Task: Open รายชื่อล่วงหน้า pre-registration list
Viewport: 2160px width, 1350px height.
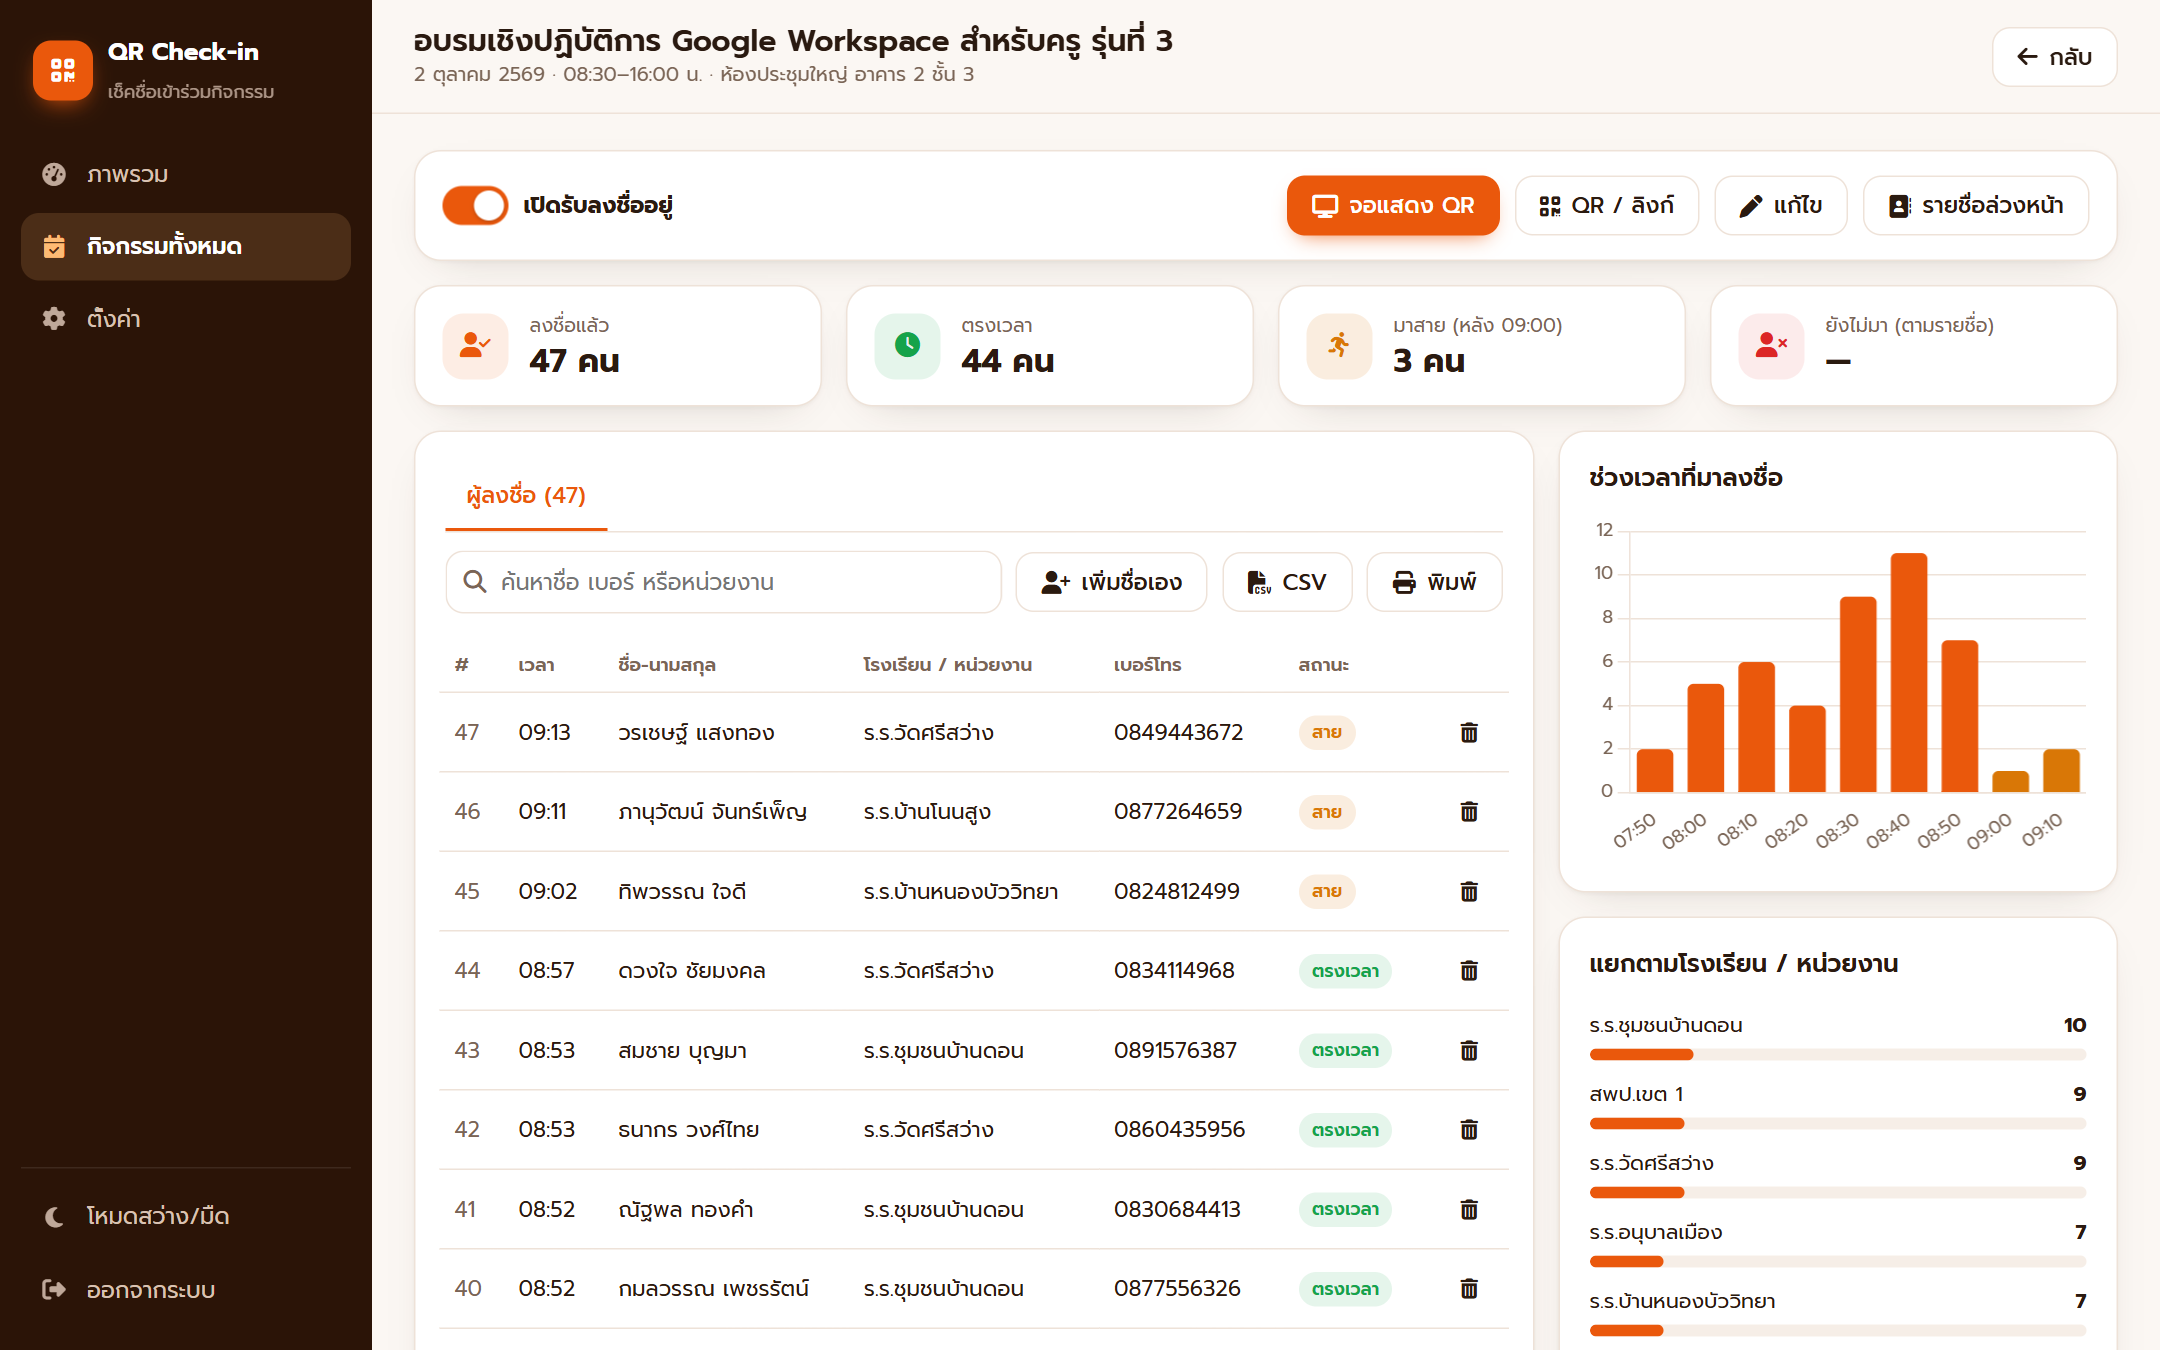Action: (1976, 205)
